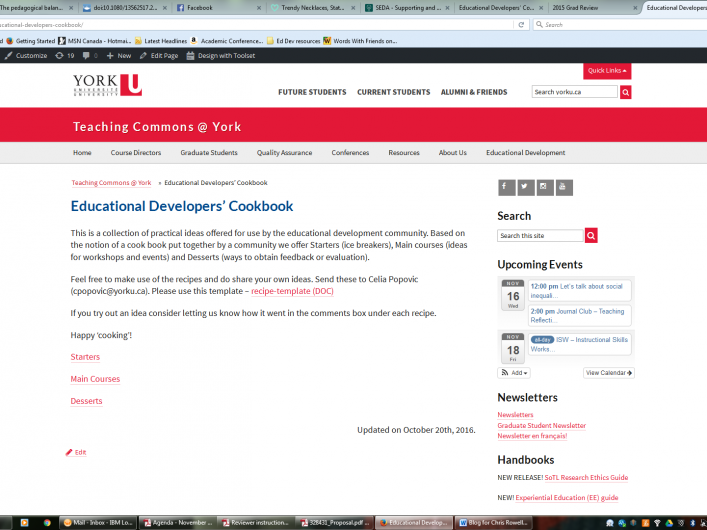This screenshot has height=530, width=707.
Task: Close the Trendy Necklaces tab
Action: click(353, 8)
